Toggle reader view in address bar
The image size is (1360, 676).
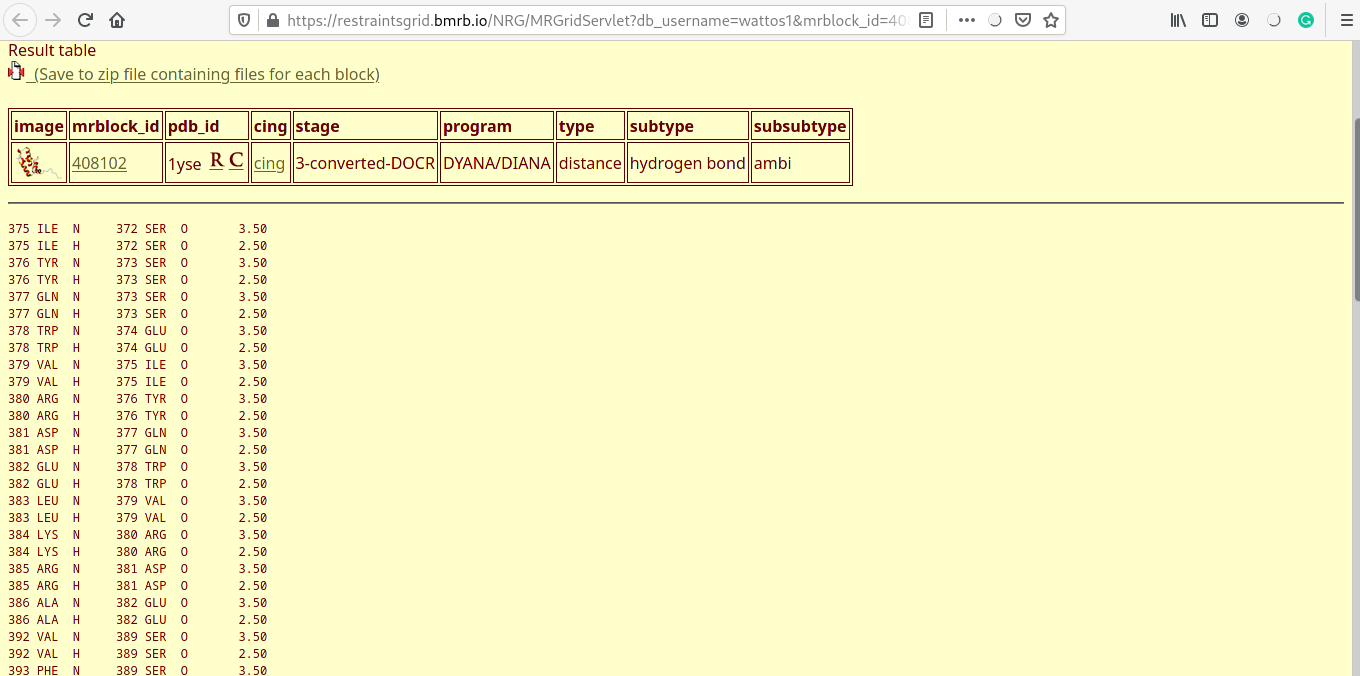(926, 20)
